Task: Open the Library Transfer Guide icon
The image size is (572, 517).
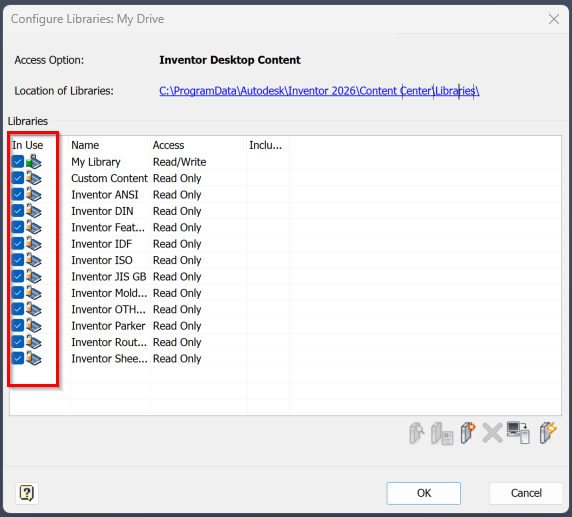Action: (x=518, y=433)
